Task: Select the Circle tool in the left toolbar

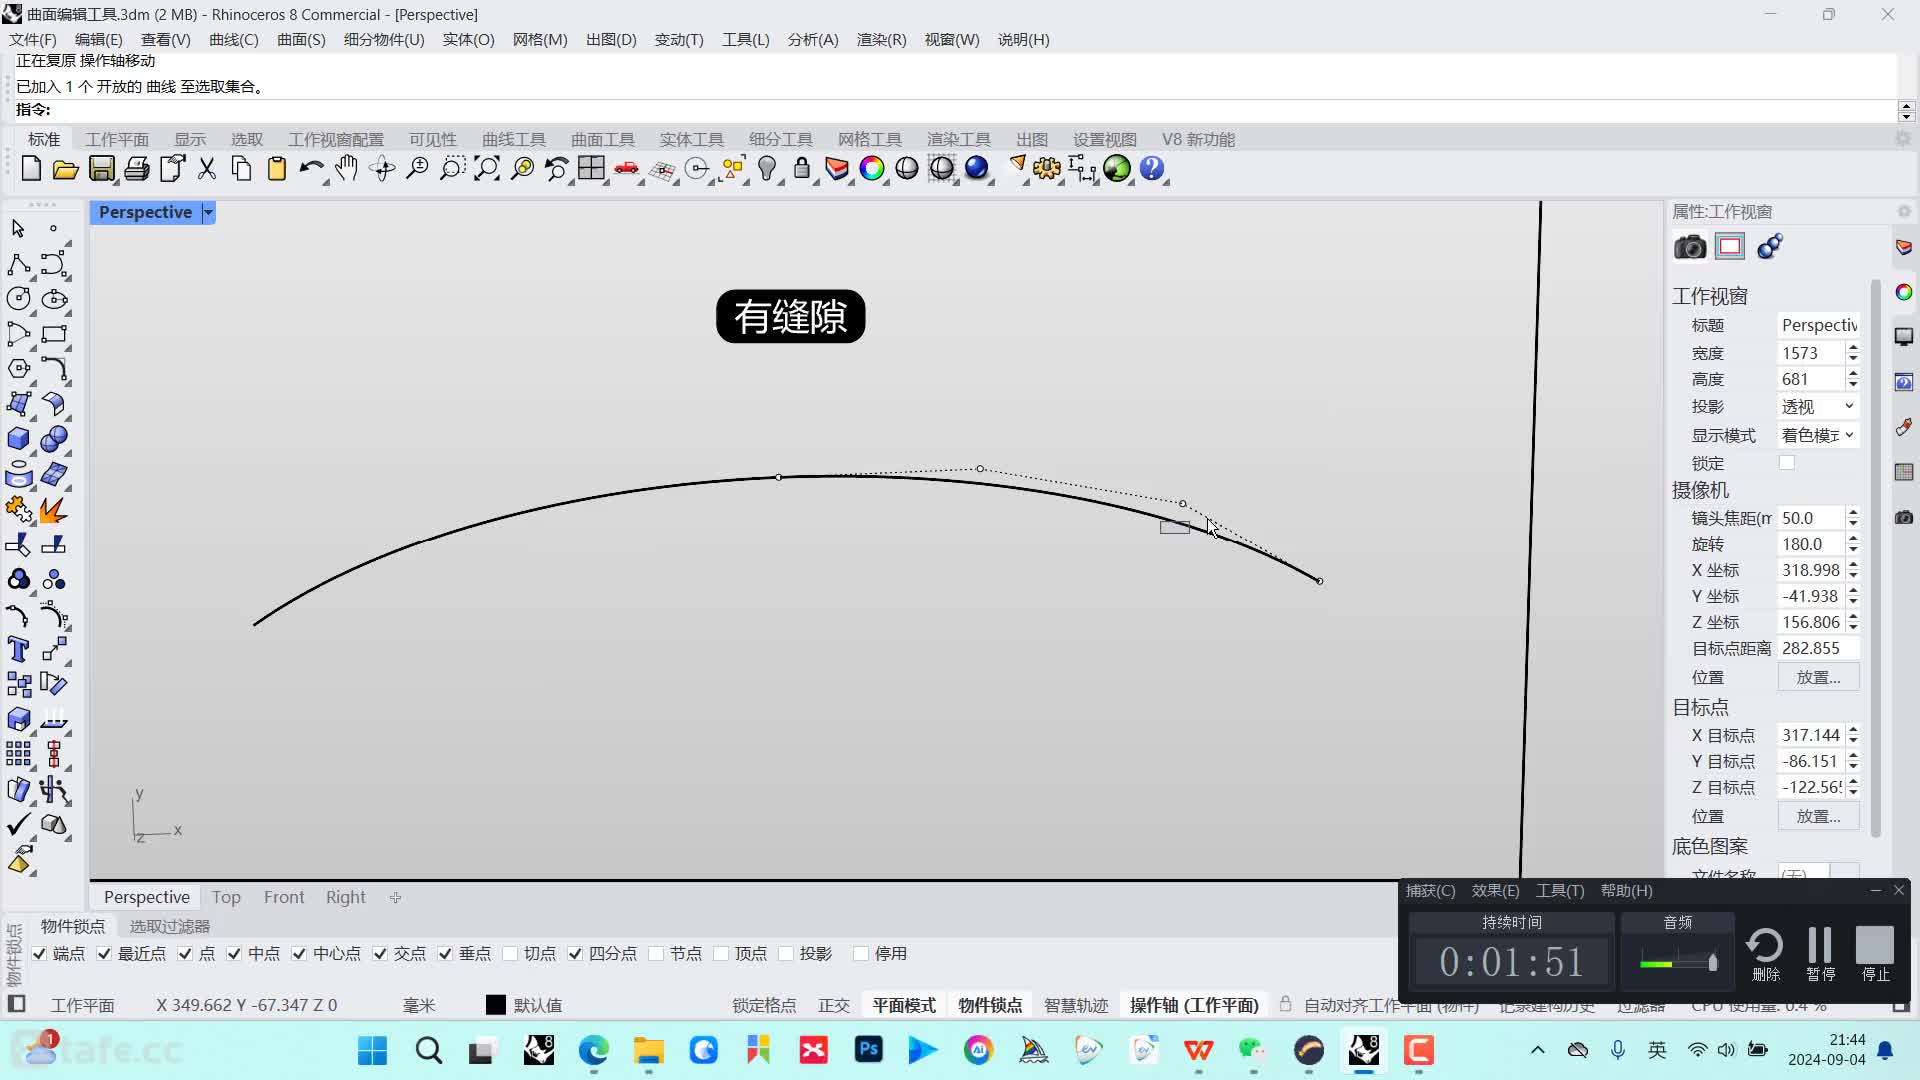Action: (x=18, y=299)
